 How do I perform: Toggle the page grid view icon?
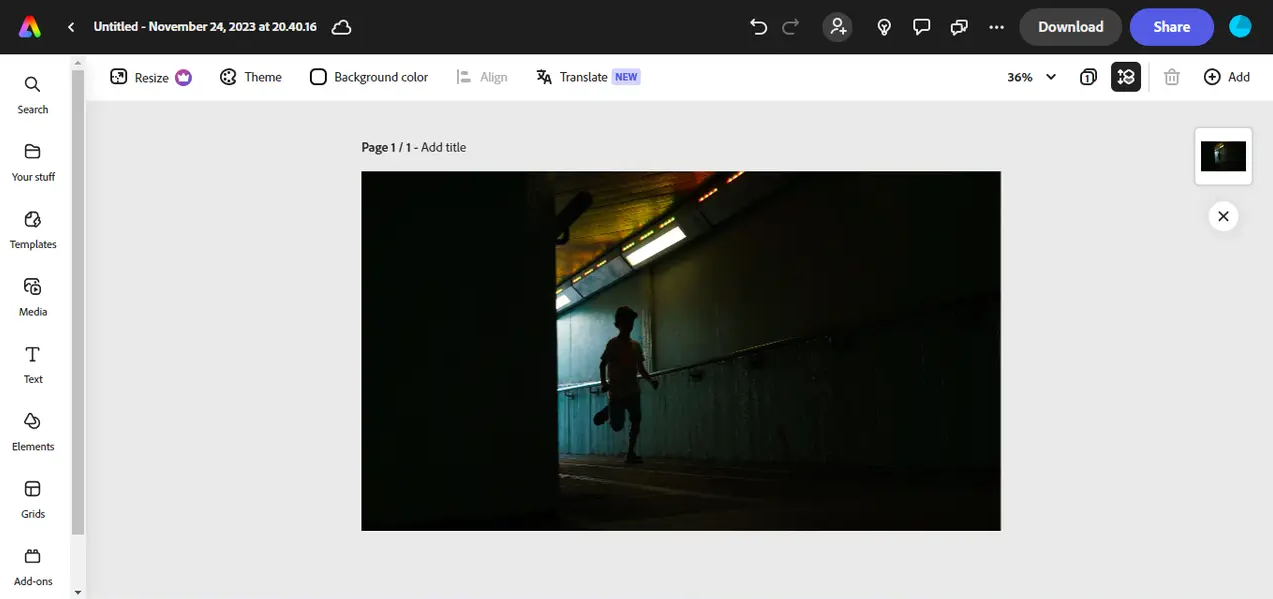pos(1126,77)
